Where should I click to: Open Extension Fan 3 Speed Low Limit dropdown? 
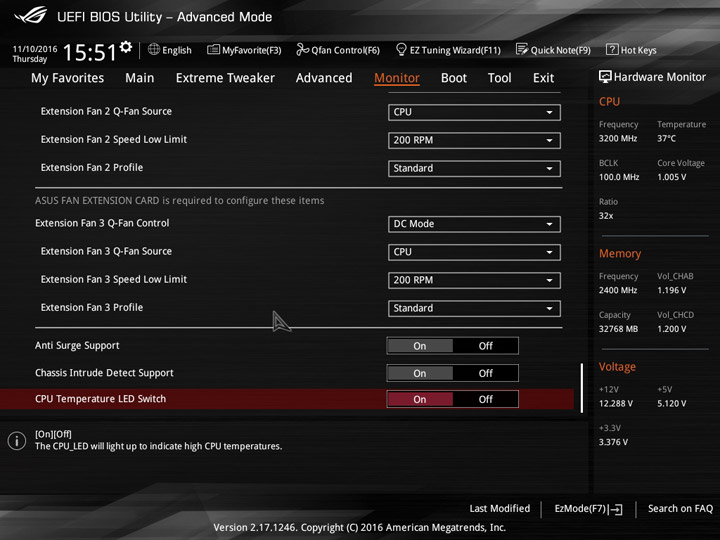[x=474, y=280]
